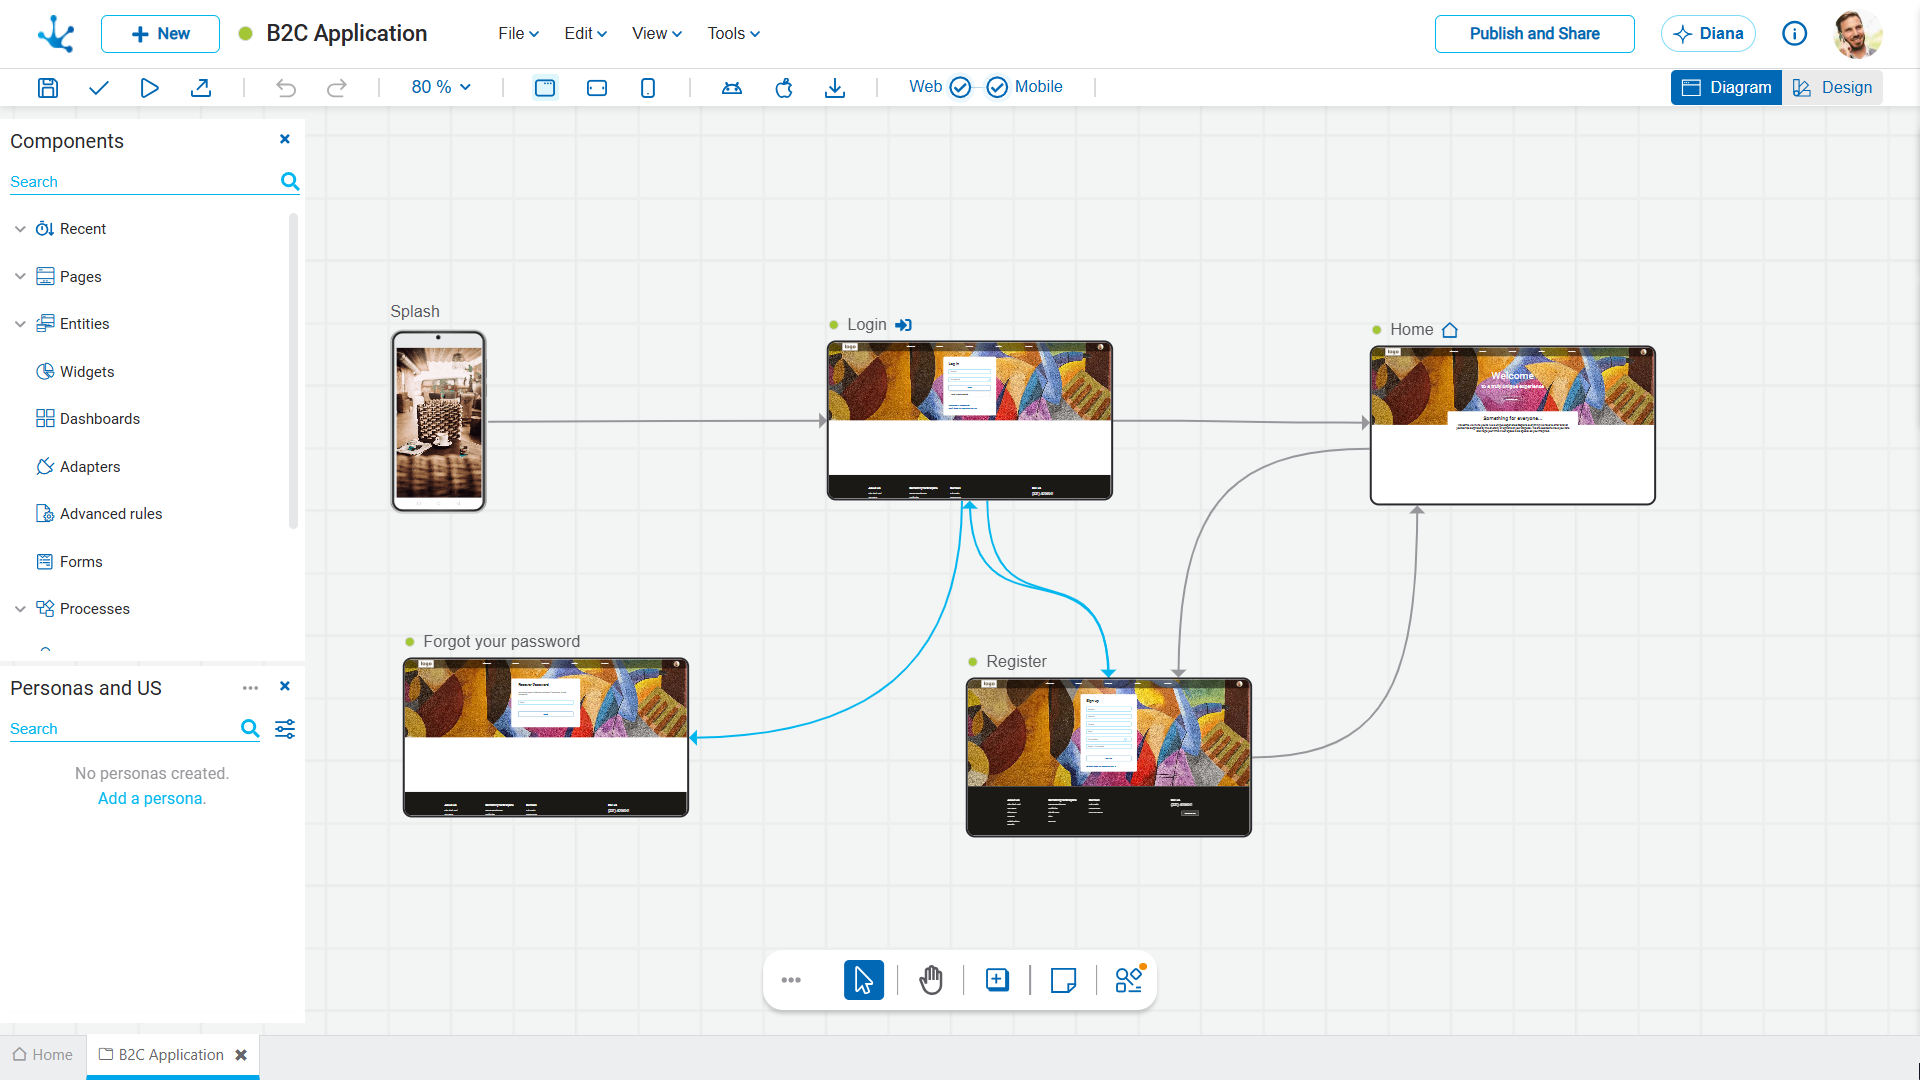Image resolution: width=1920 pixels, height=1080 pixels.
Task: Open the View menu
Action: click(657, 34)
